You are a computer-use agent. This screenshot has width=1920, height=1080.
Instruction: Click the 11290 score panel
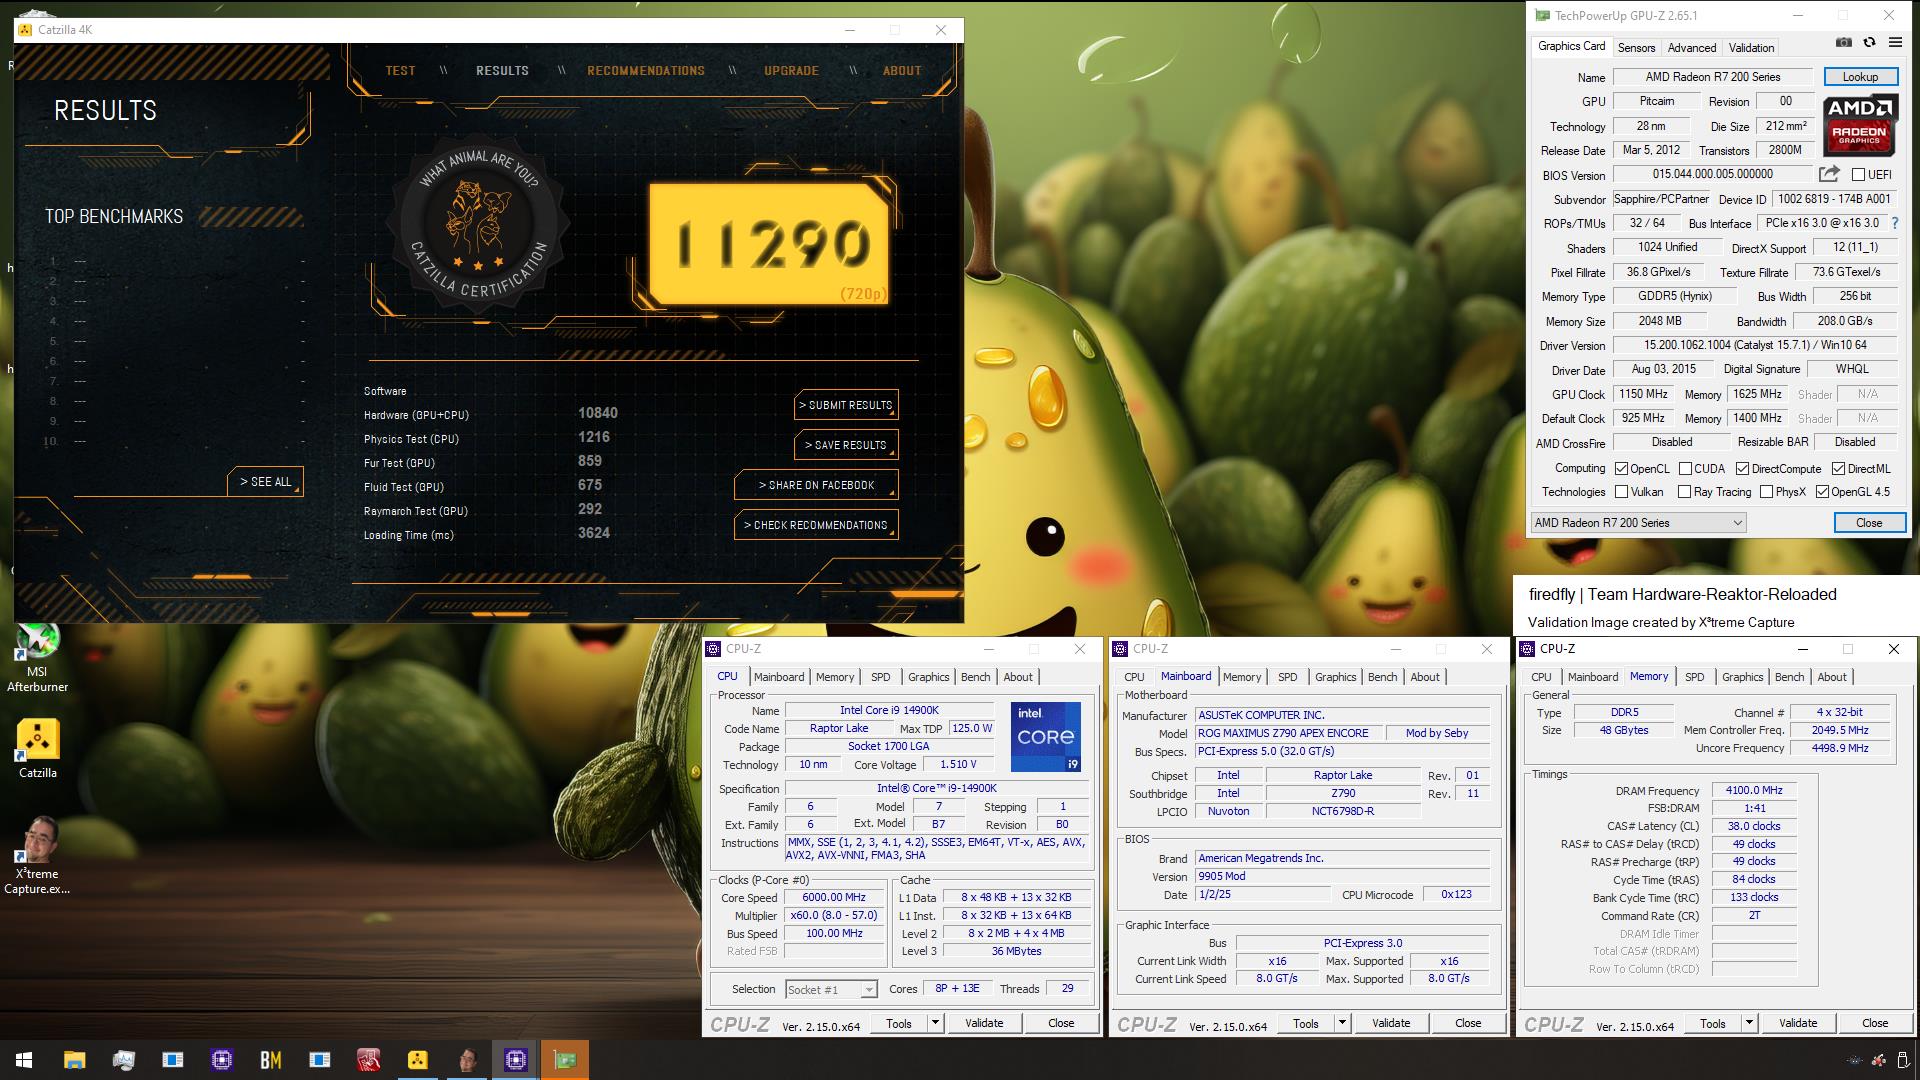769,244
